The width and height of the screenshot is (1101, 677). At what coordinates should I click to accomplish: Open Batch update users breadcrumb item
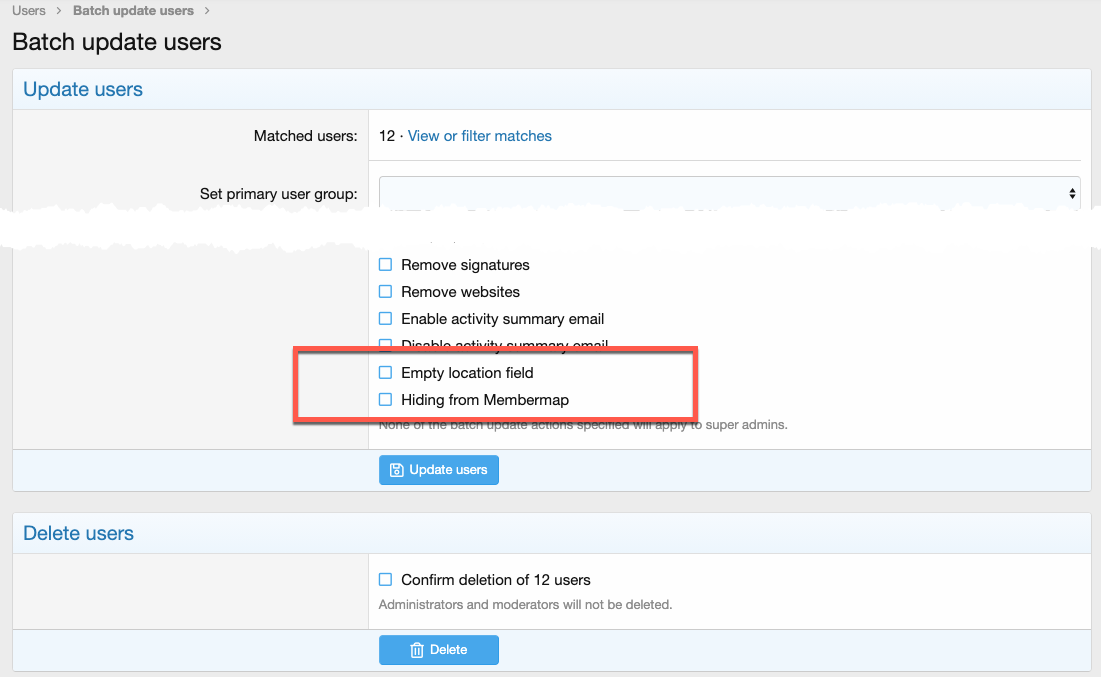click(133, 11)
